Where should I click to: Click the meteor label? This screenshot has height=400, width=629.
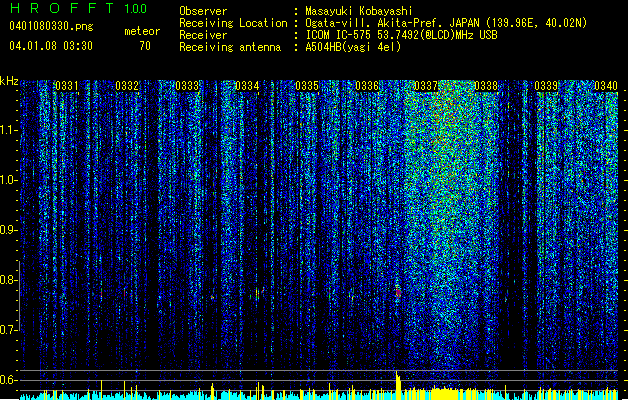[x=142, y=31]
